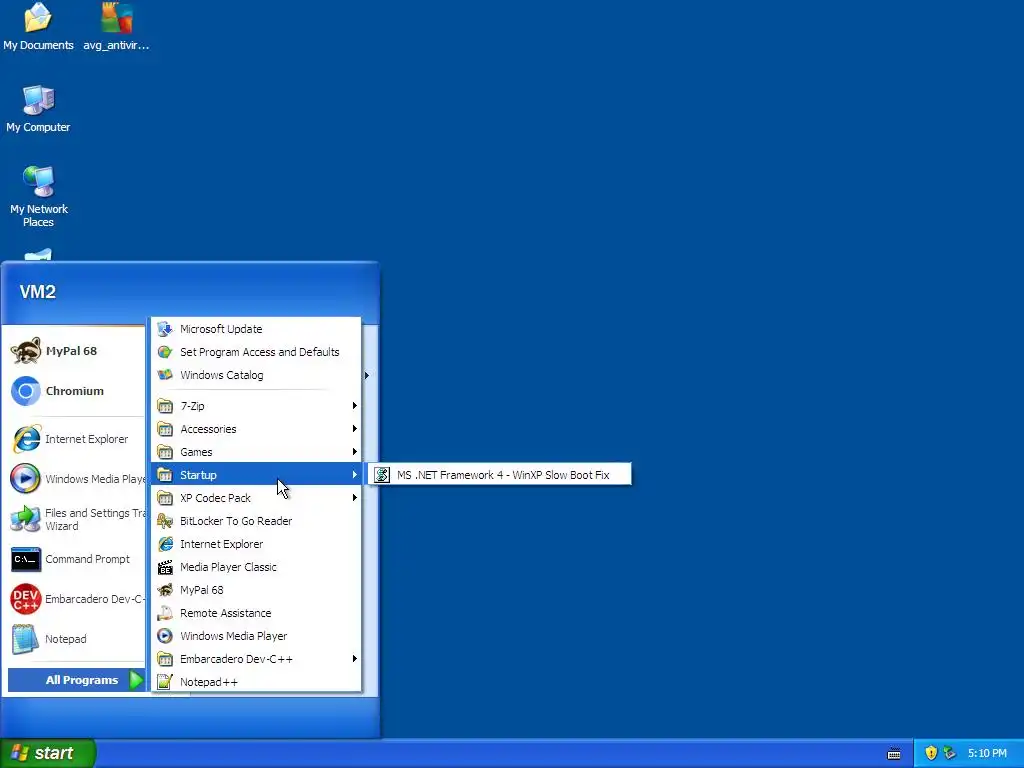Click the 5:10 PM clock
This screenshot has width=1024, height=768.
(x=987, y=753)
